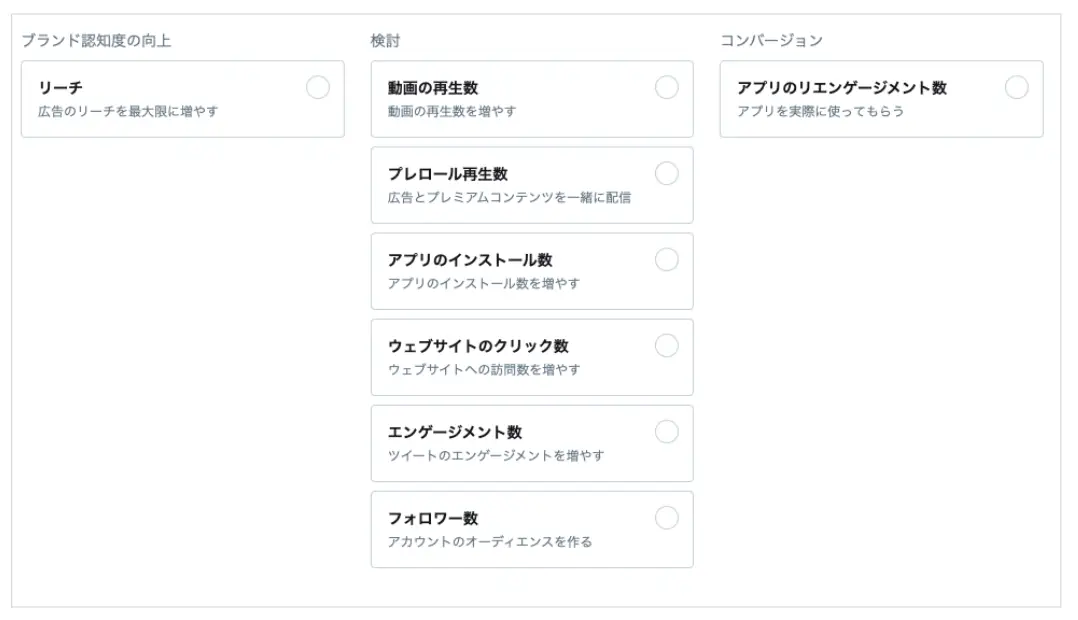Choose the アプリのリエンゲージメント数 radio button
The width and height of the screenshot is (1078, 620).
(1016, 87)
